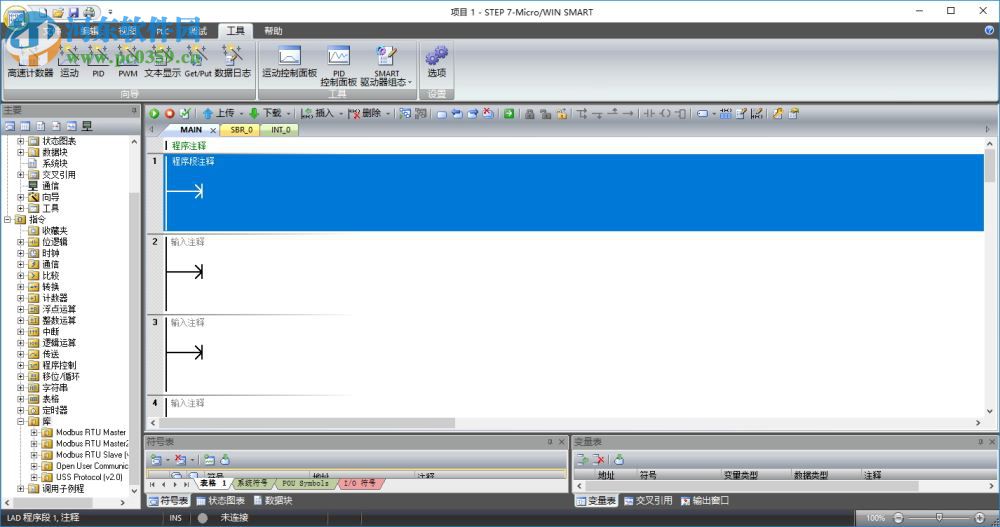1000x527 pixels.
Task: Open 选项 settings gear icon
Action: point(437,56)
